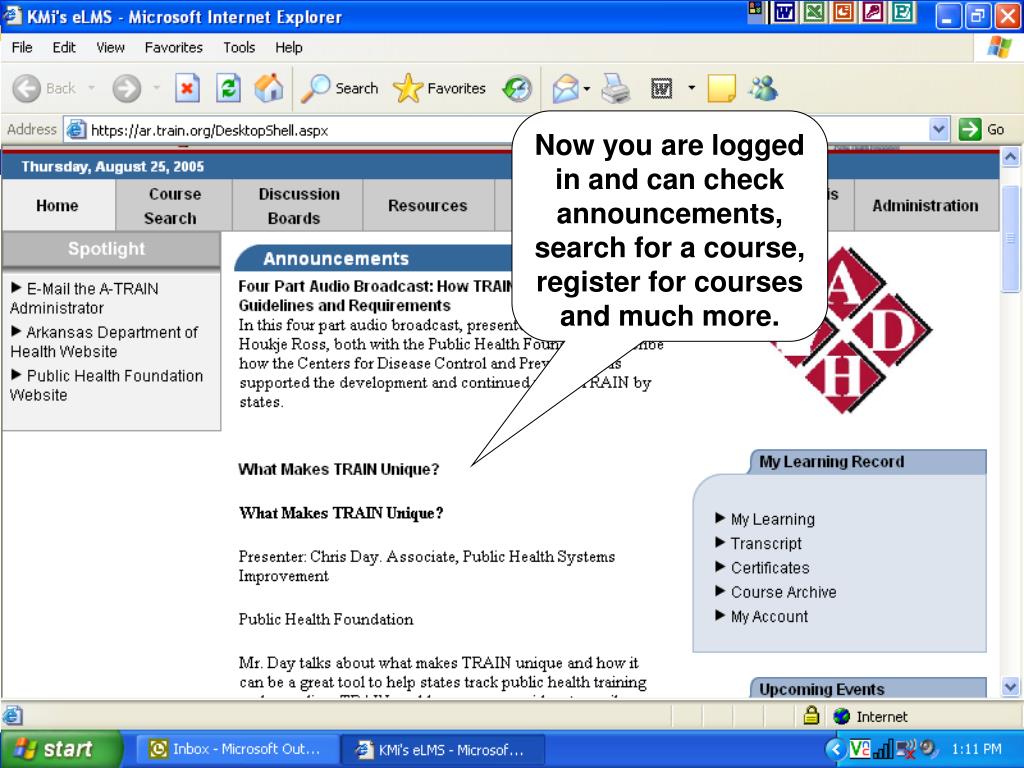Click the 1:11 PM clock in the tray
This screenshot has width=1024, height=768.
(x=976, y=749)
